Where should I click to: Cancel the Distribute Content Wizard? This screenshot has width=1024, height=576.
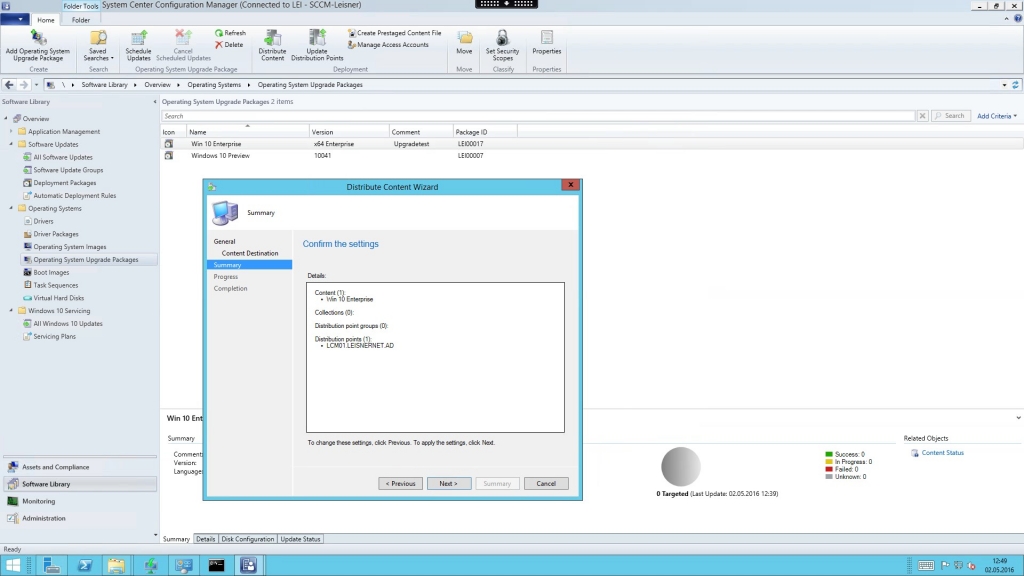(x=546, y=483)
